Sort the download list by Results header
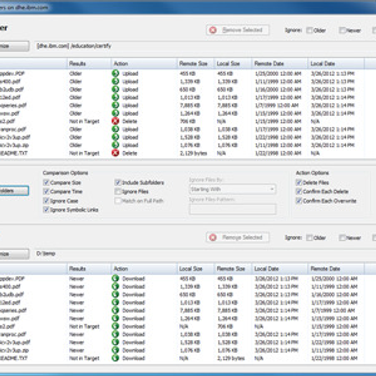Image resolution: width=376 pixels, height=376 pixels. coord(89,269)
